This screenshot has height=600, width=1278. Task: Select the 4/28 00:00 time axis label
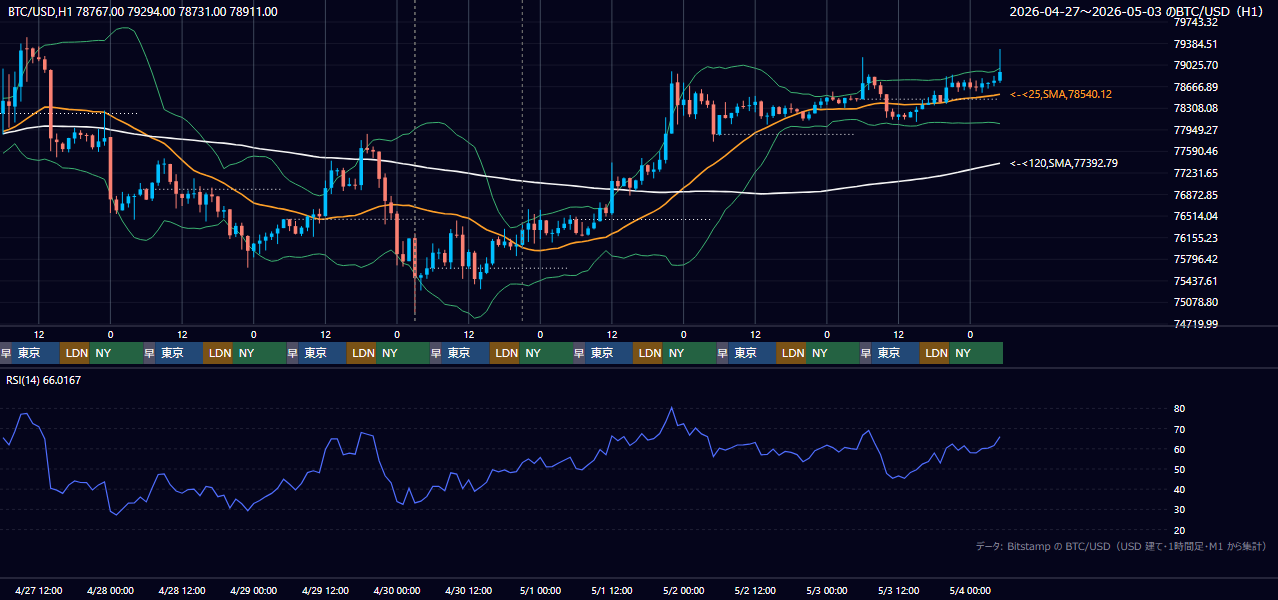[x=110, y=590]
